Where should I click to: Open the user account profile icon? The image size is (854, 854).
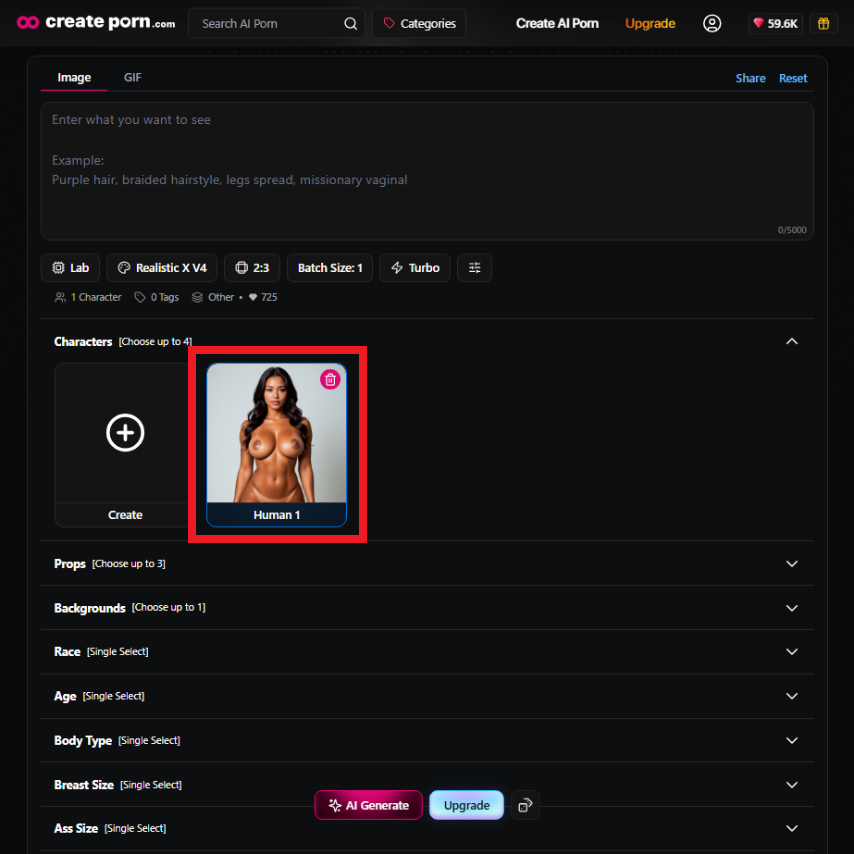[712, 23]
